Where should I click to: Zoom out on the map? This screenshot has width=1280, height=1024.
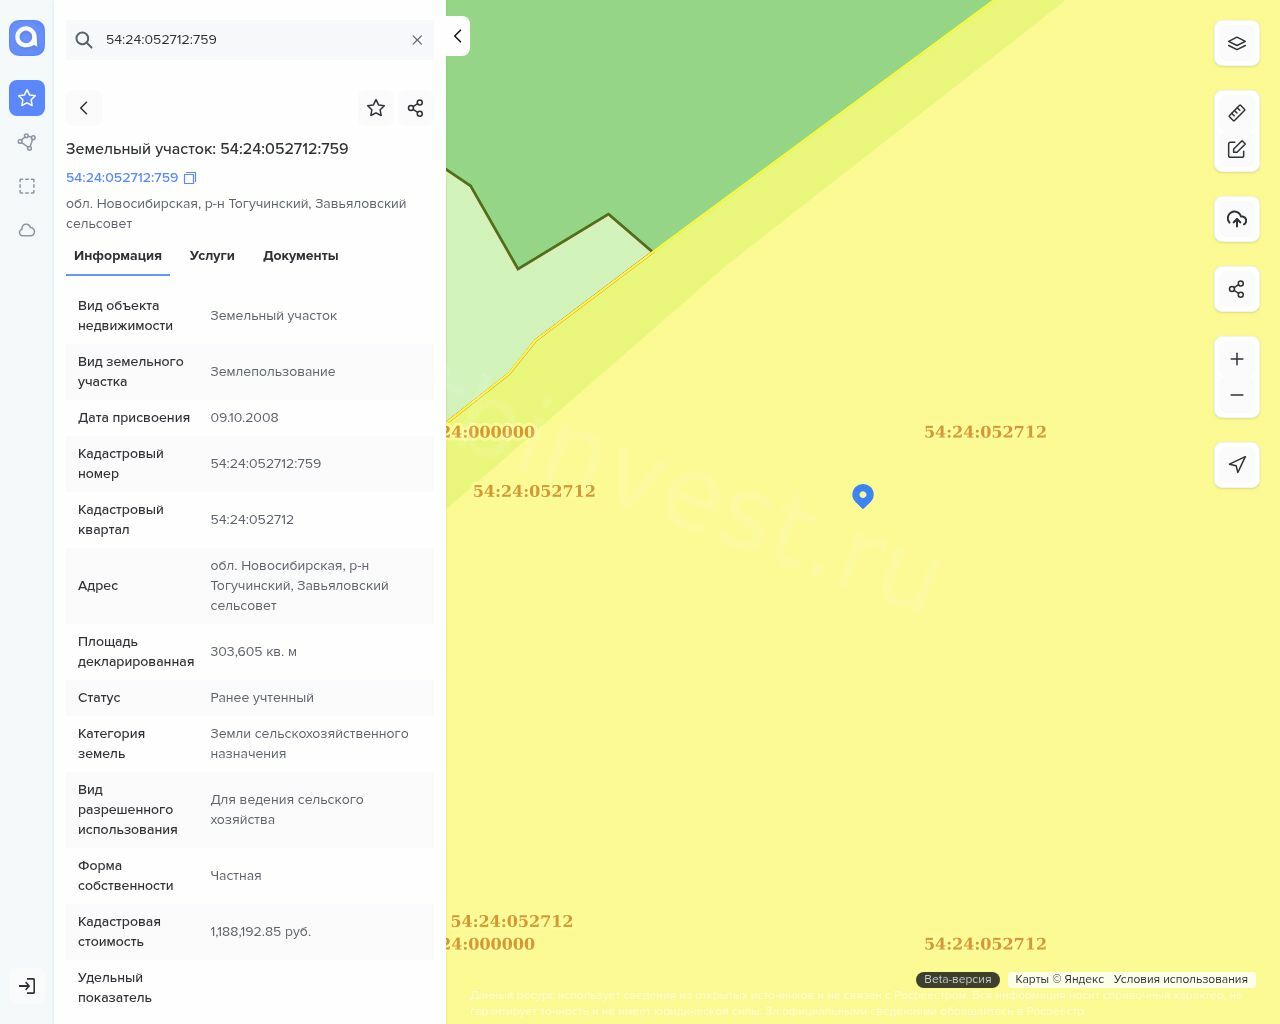[1236, 395]
